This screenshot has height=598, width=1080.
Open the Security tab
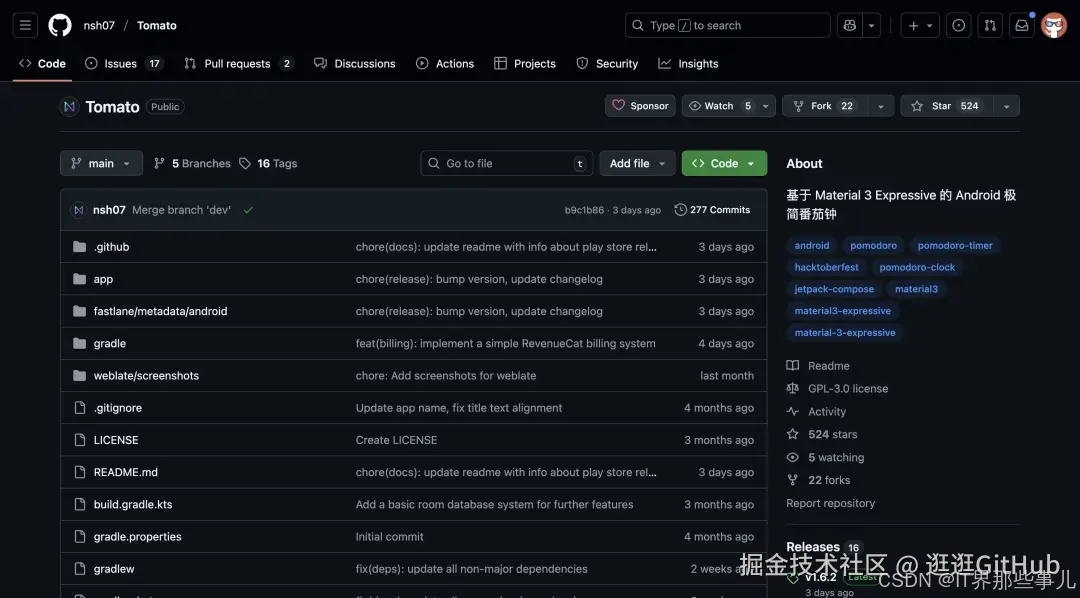coord(607,63)
